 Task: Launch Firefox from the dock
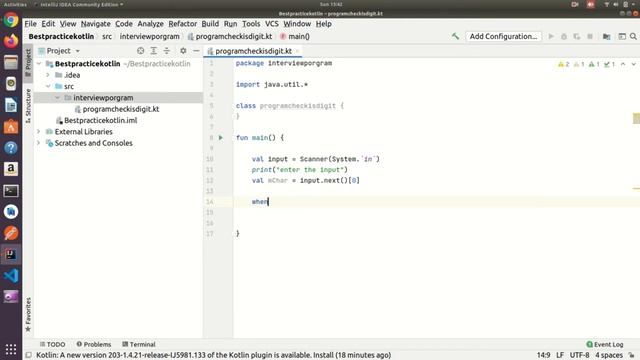[x=11, y=41]
